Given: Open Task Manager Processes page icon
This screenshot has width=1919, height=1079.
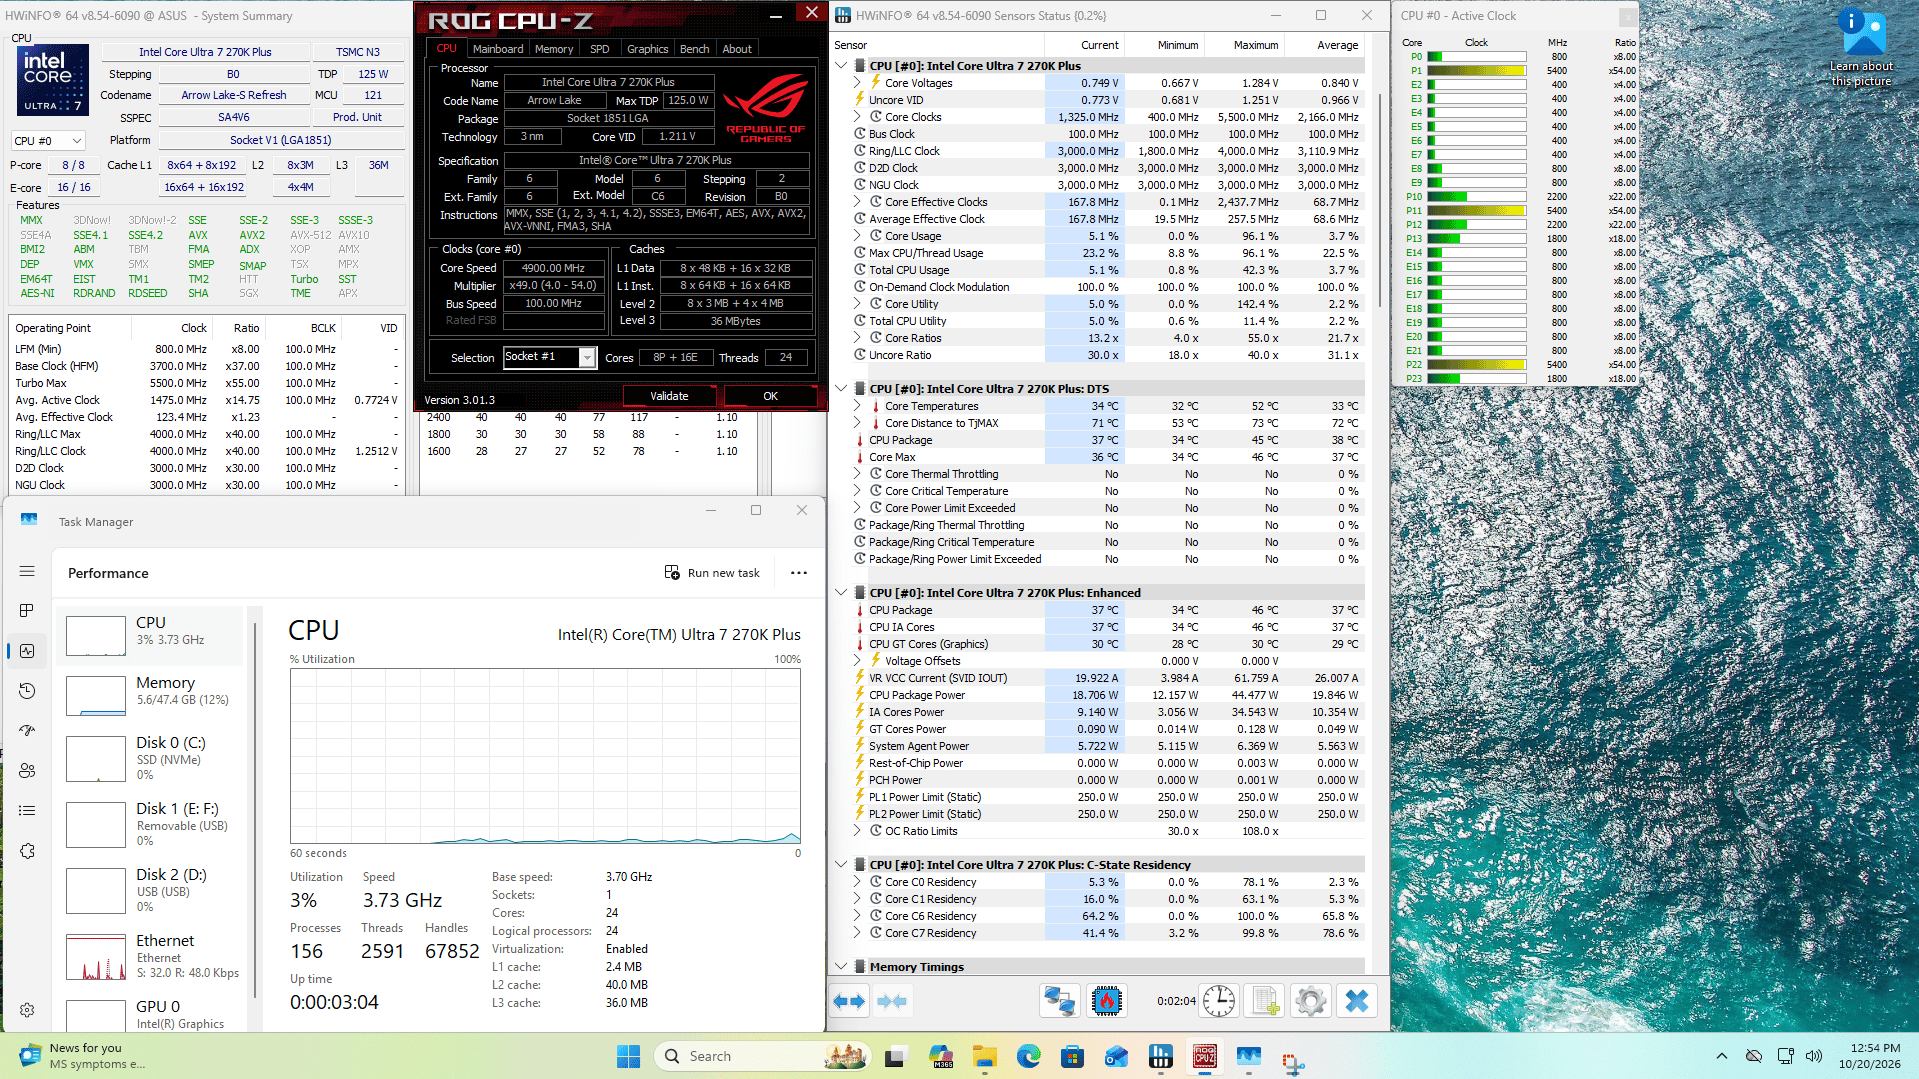Looking at the screenshot, I should click(27, 611).
